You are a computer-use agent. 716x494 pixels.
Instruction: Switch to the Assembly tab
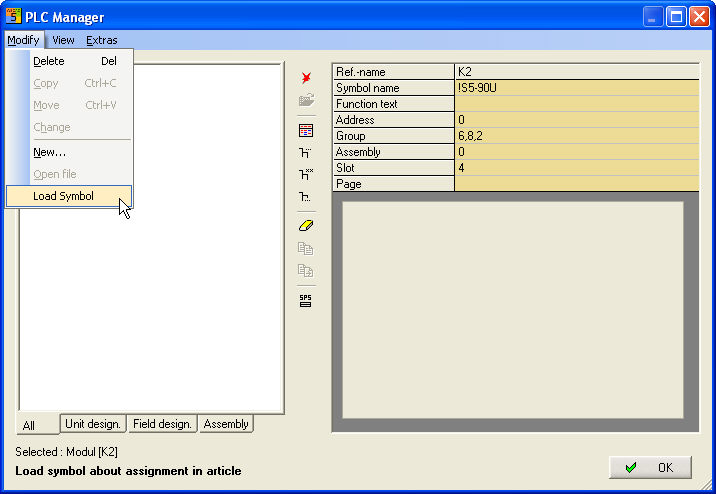click(x=226, y=424)
